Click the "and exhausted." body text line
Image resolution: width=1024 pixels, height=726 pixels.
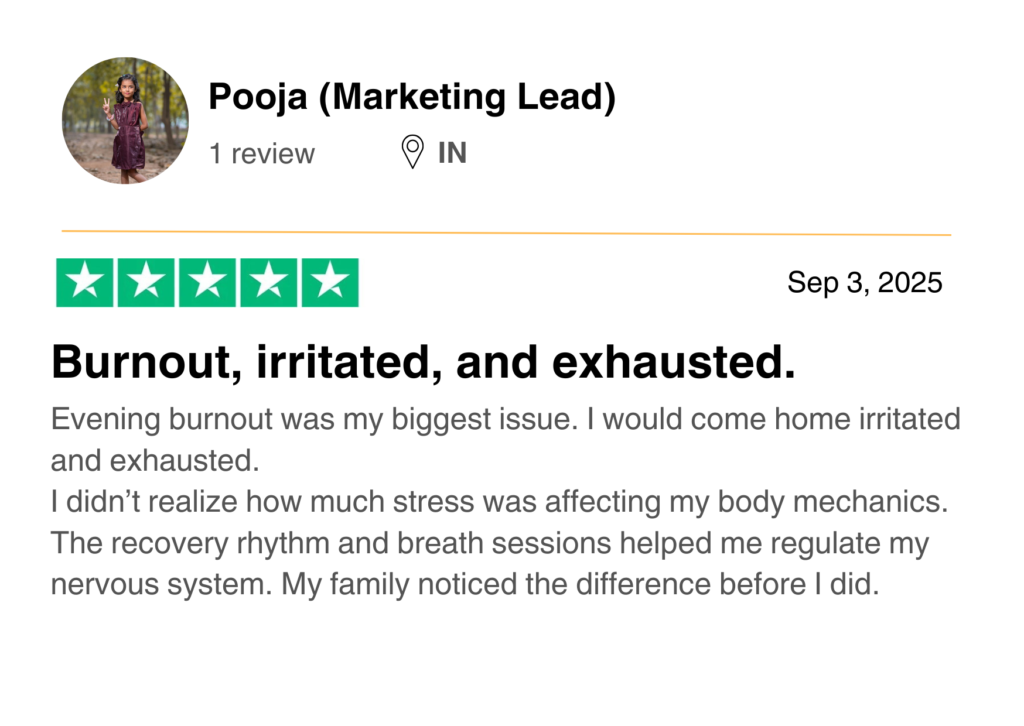pos(153,460)
